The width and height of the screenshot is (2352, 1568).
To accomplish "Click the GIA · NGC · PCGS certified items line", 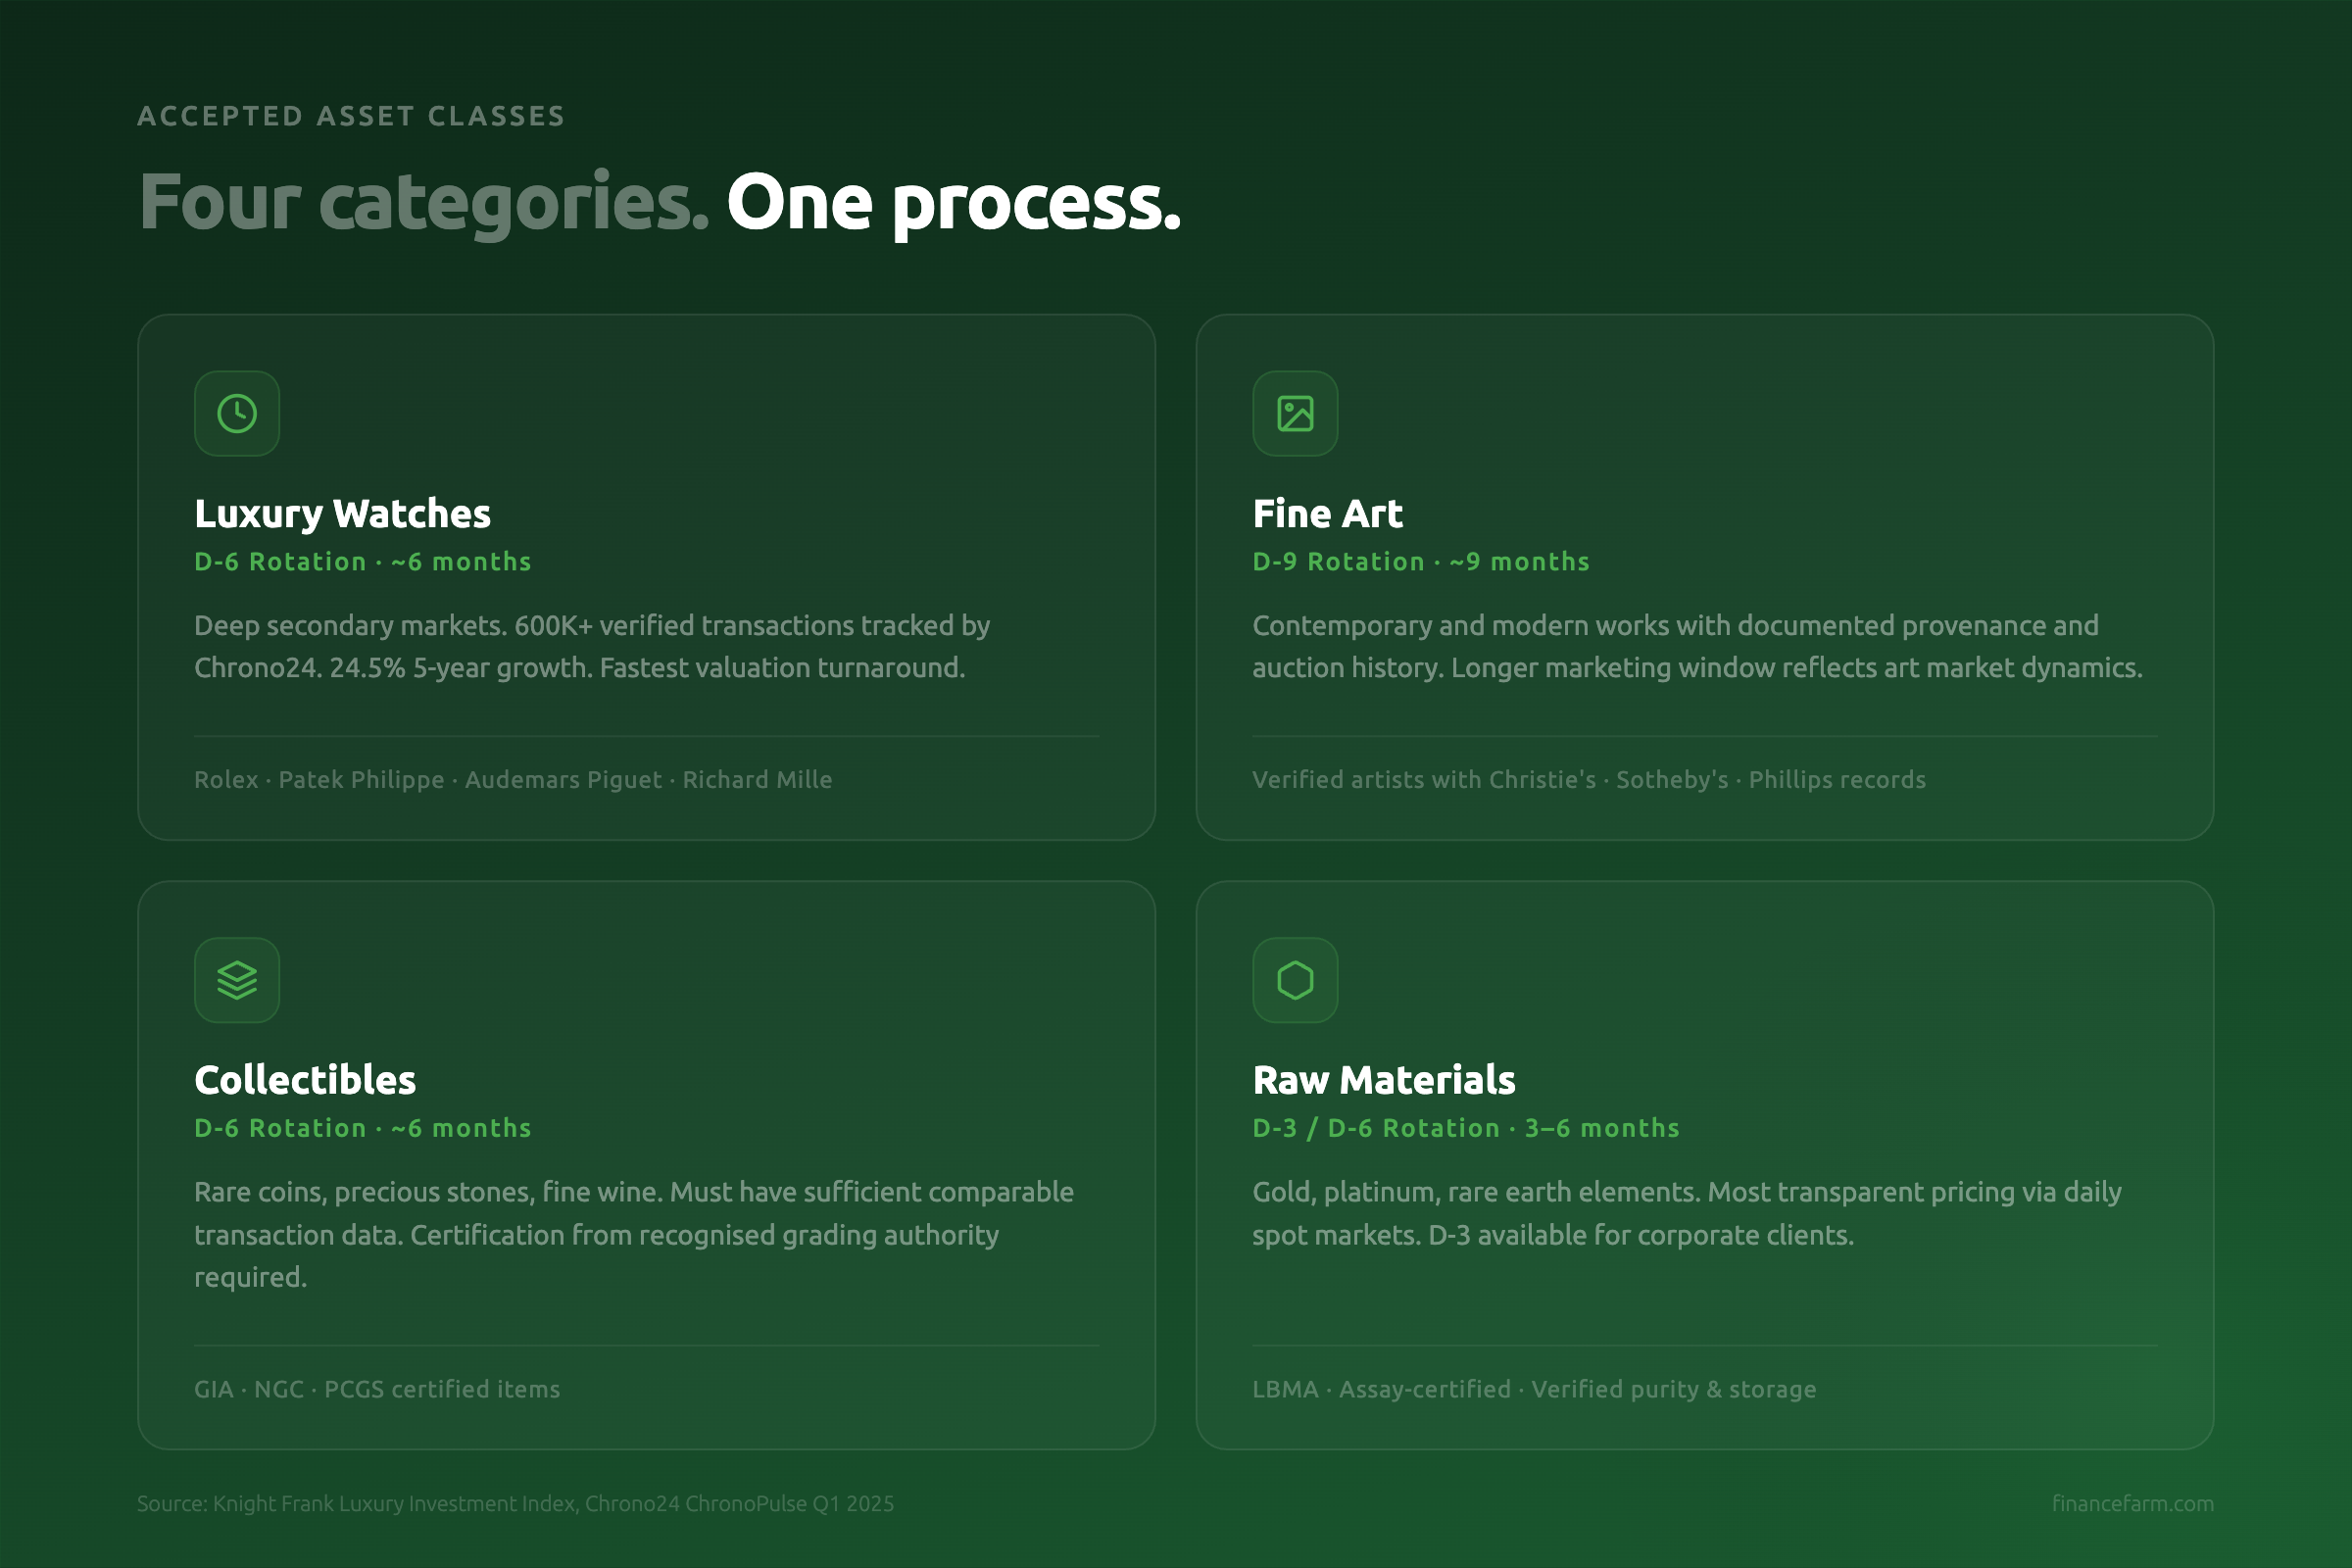I will [x=377, y=1389].
